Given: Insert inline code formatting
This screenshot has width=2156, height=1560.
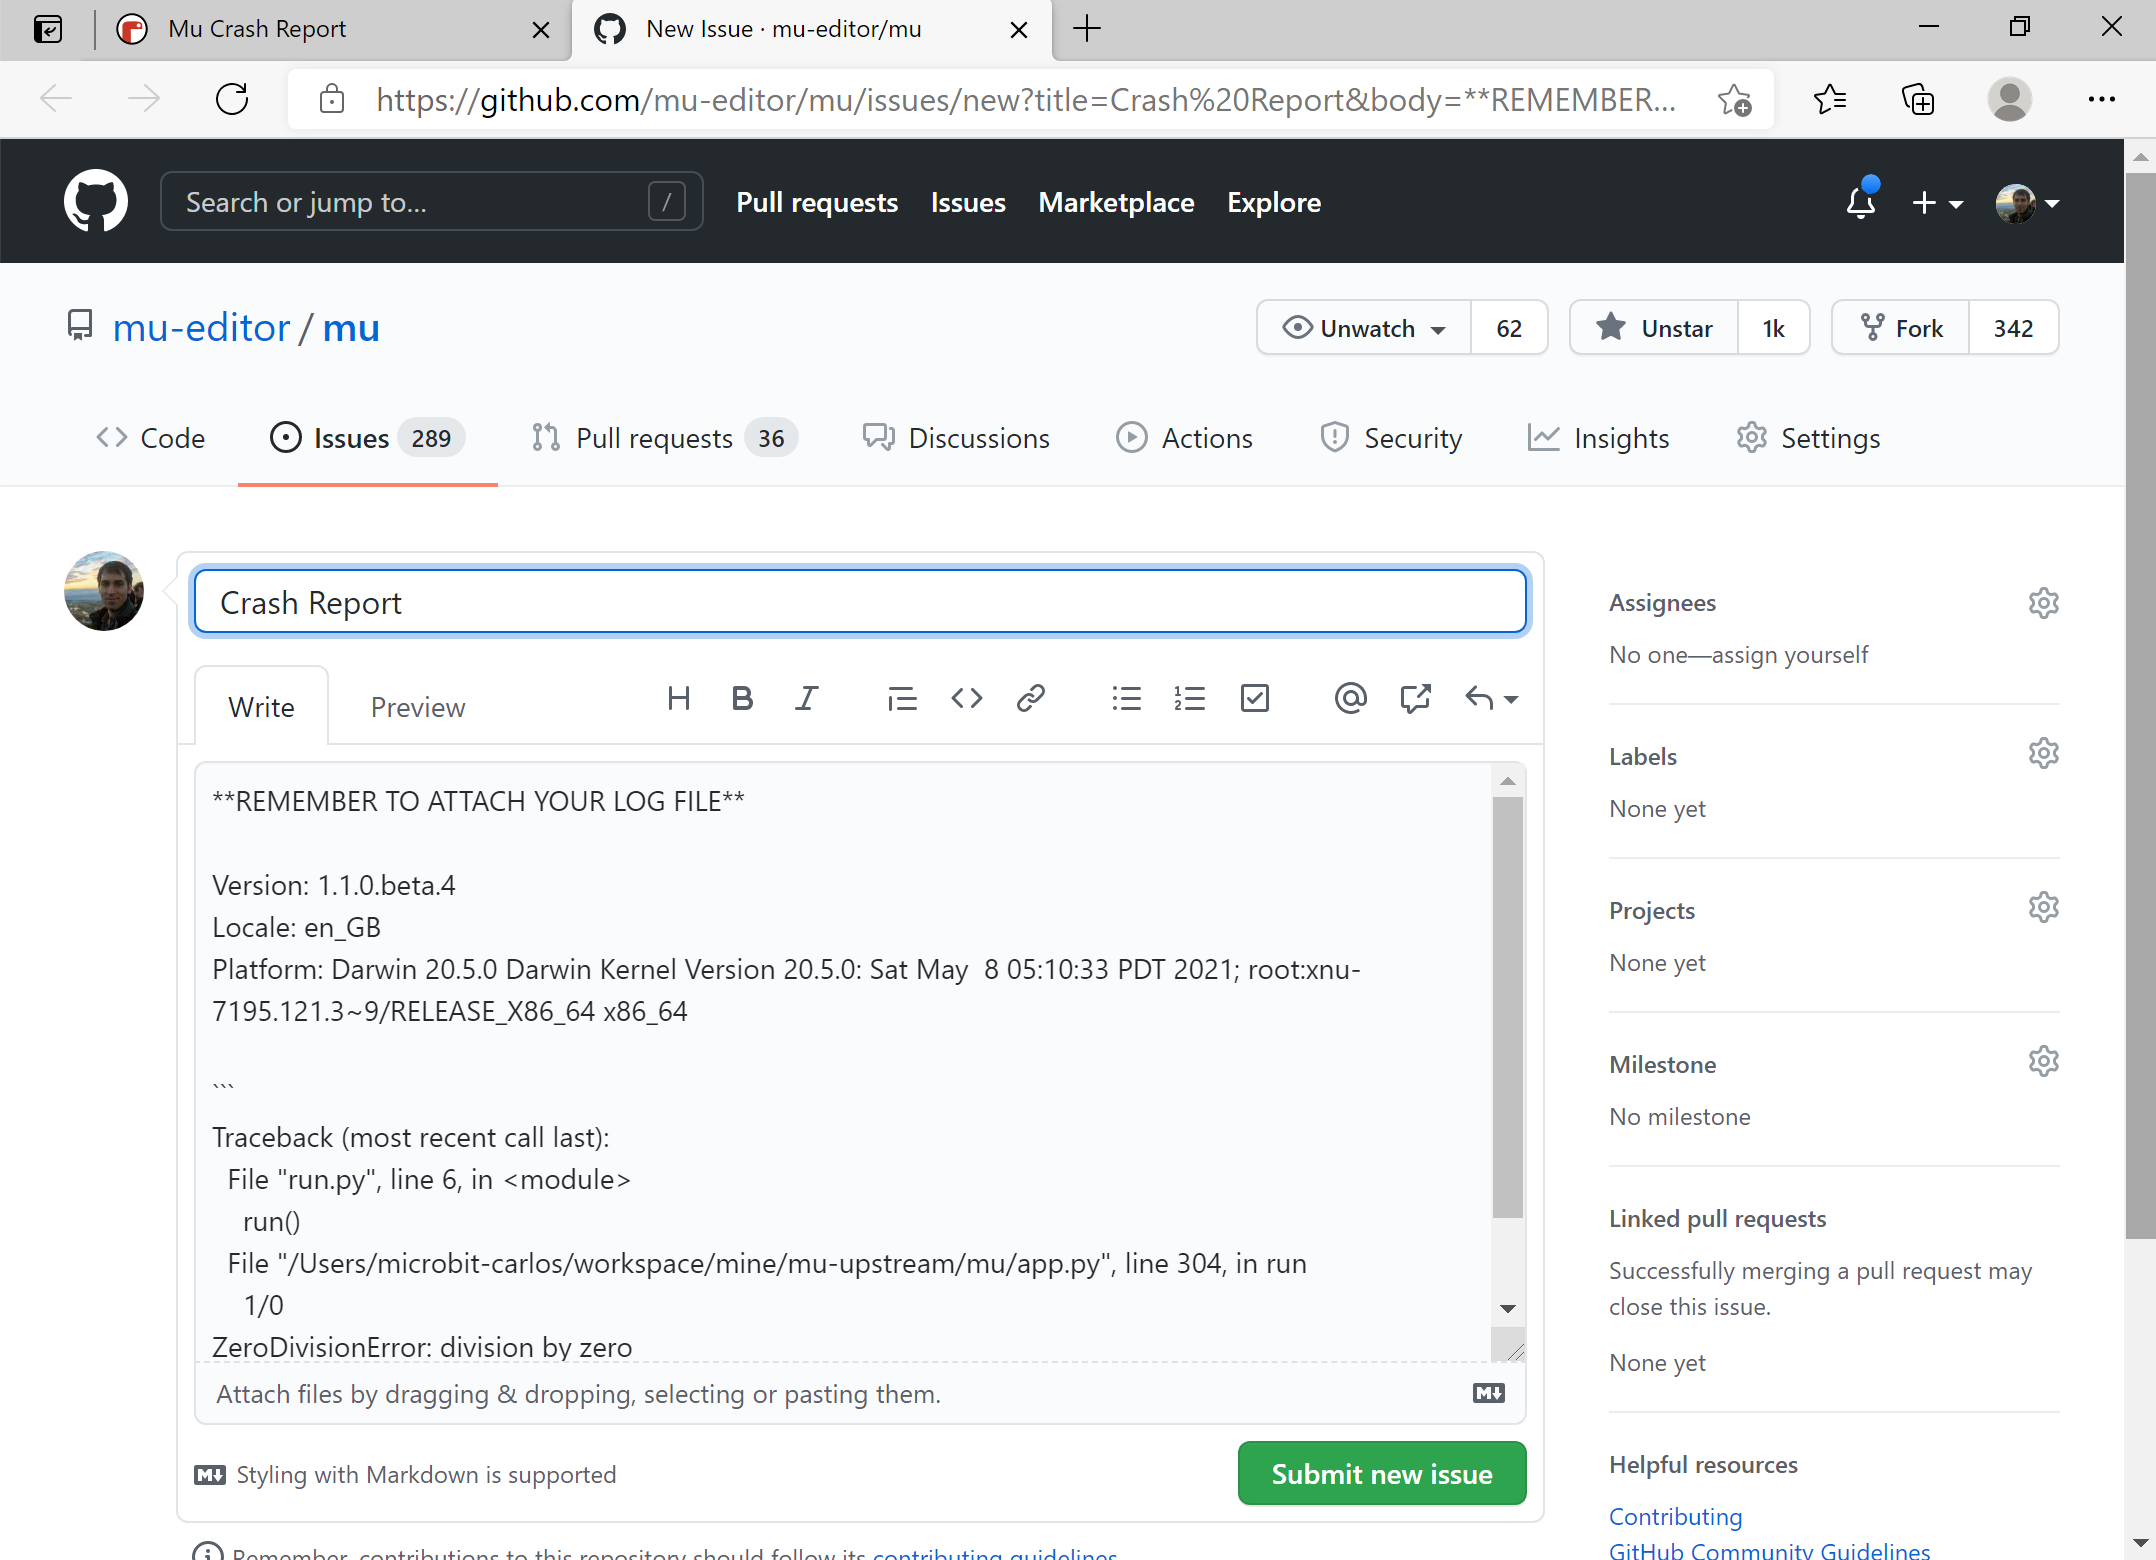Looking at the screenshot, I should (x=966, y=698).
